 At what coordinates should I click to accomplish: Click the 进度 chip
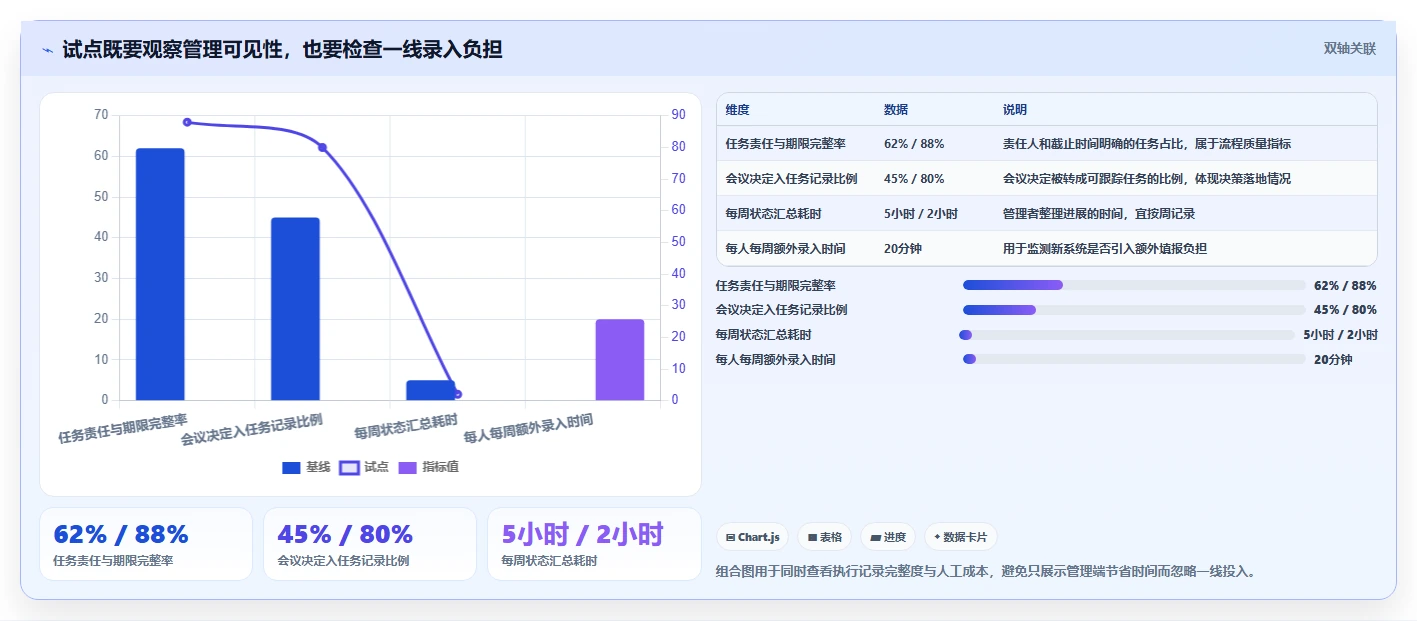click(888, 537)
